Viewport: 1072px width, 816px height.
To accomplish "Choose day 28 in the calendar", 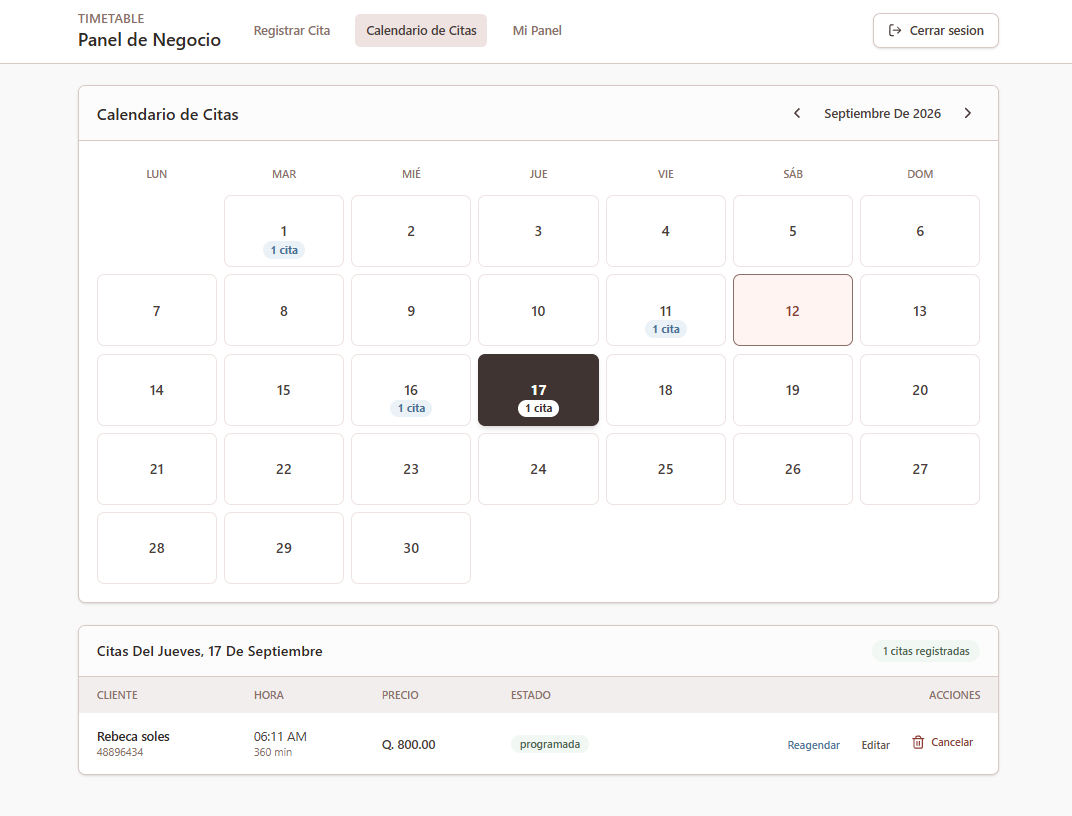I will click(x=157, y=548).
